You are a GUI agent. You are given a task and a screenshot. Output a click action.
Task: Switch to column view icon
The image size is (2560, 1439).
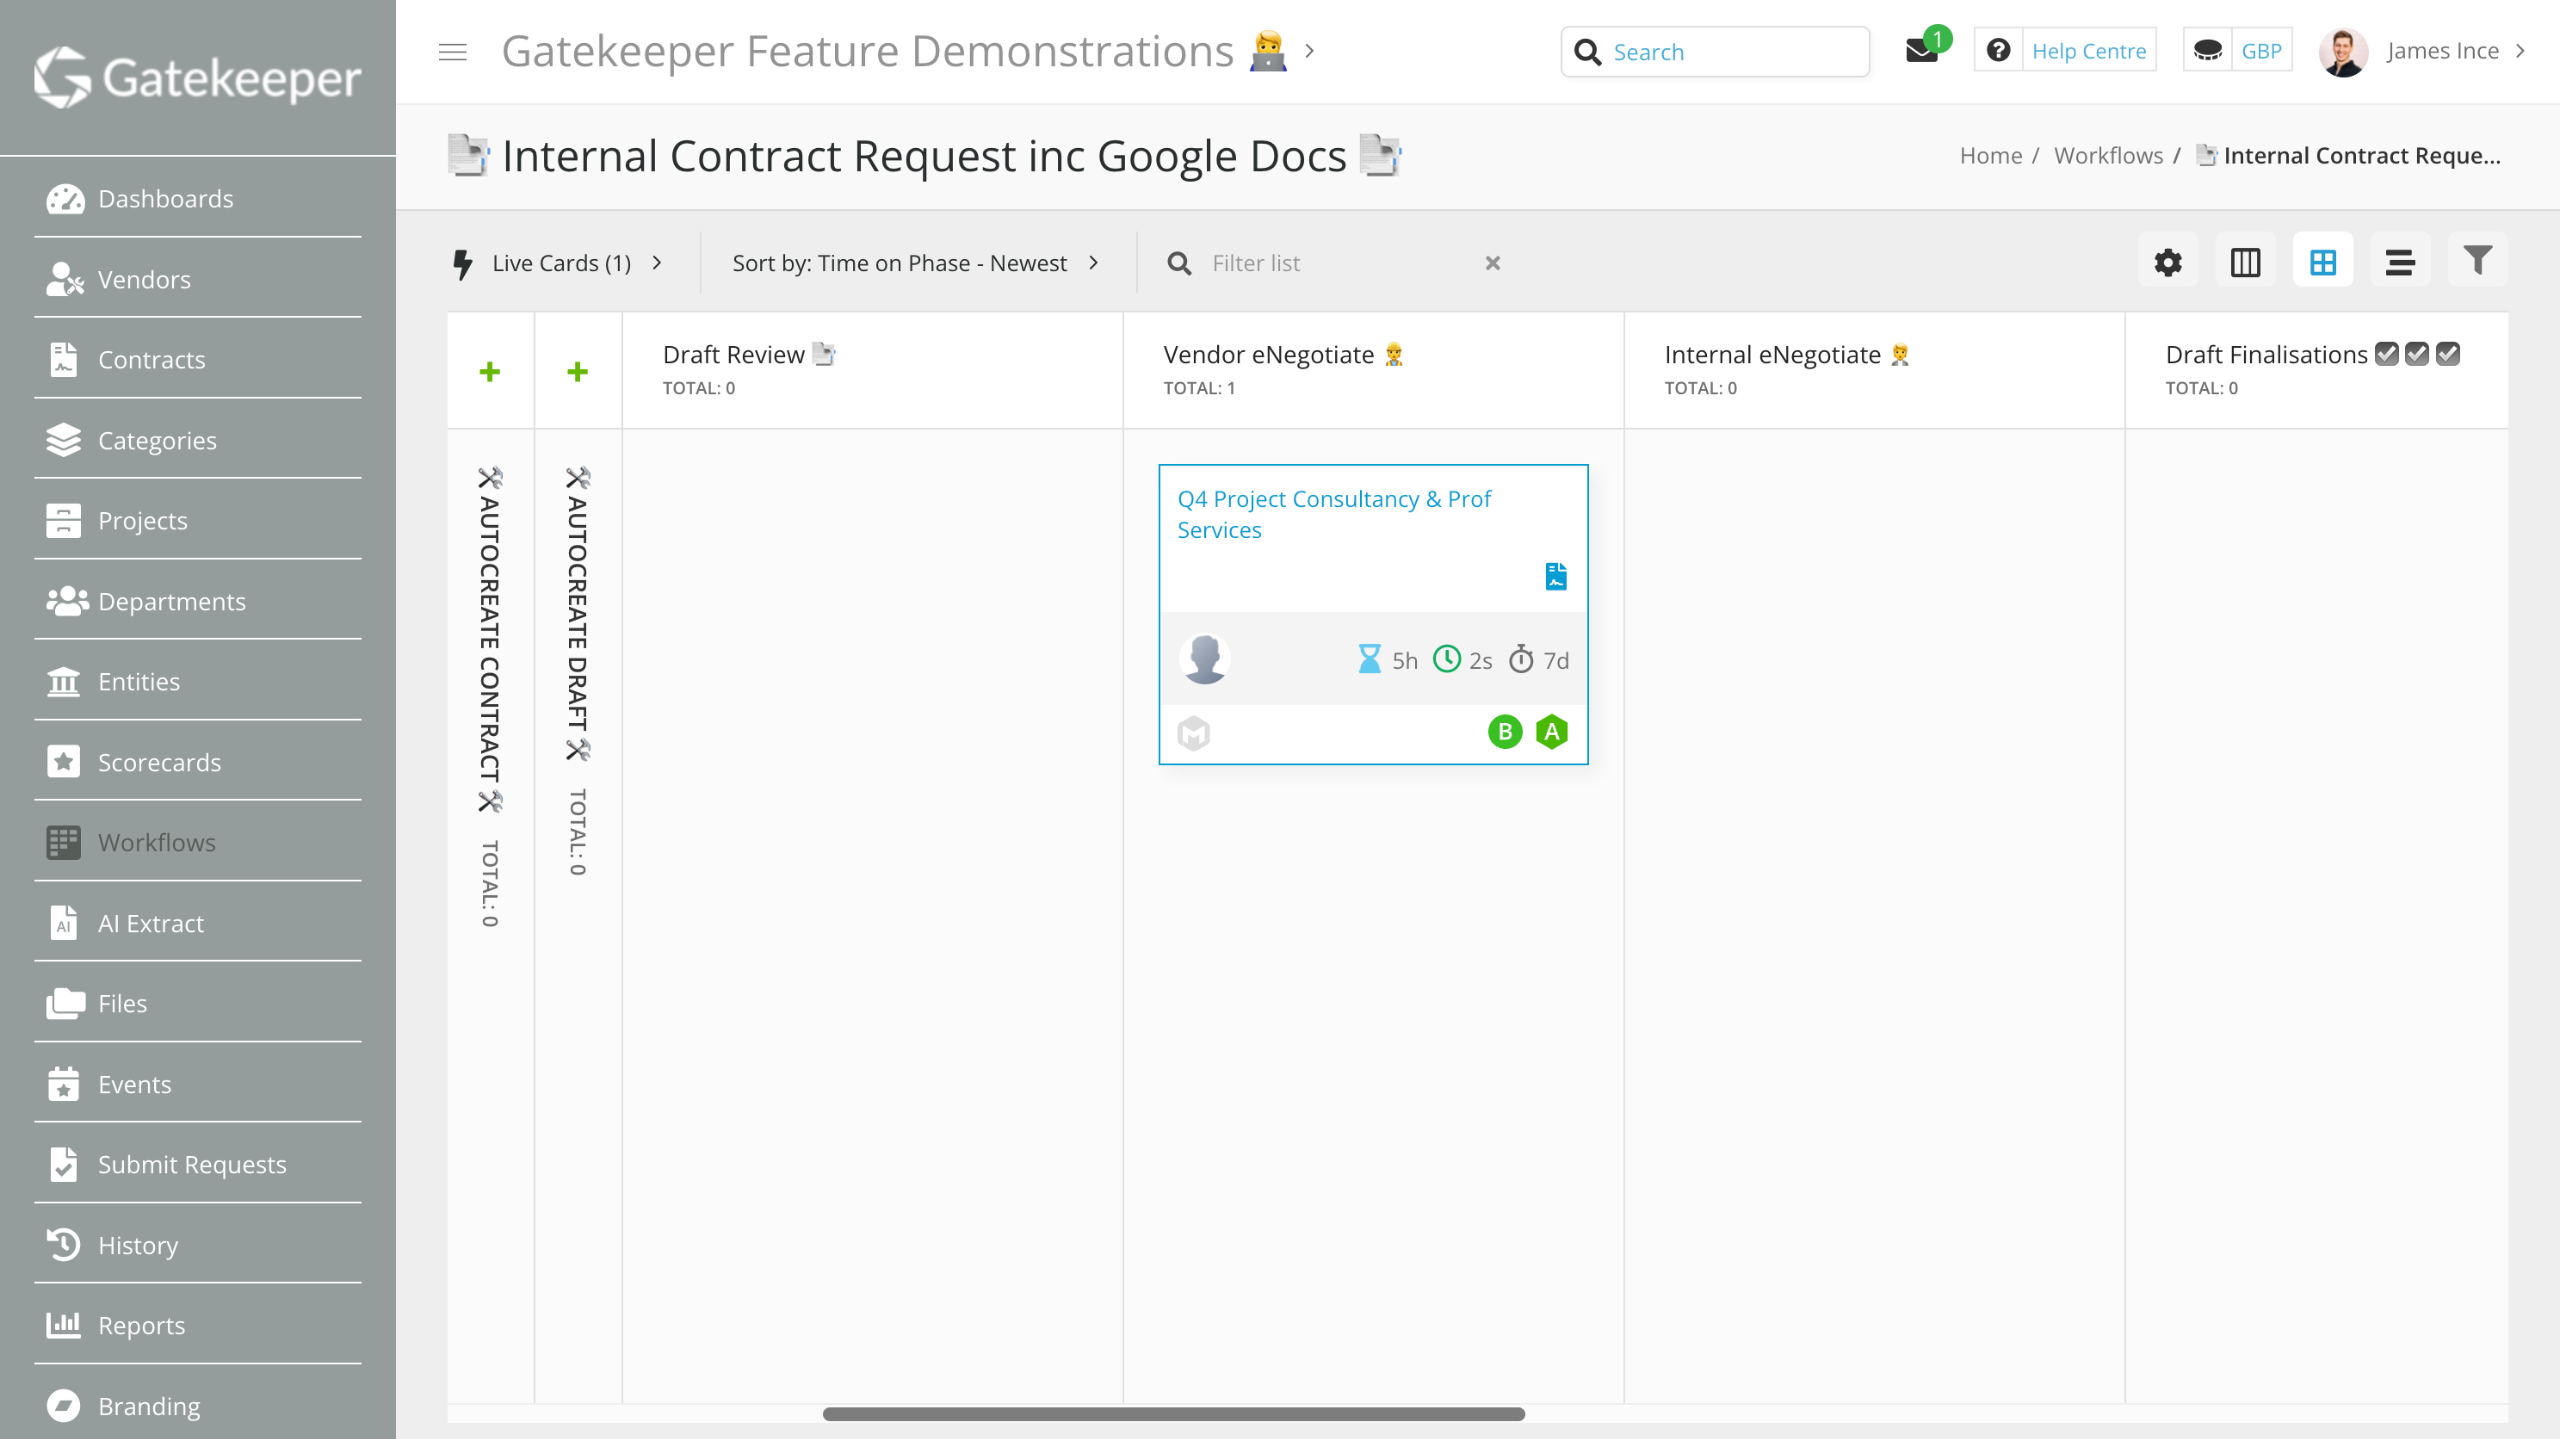pos(2245,263)
